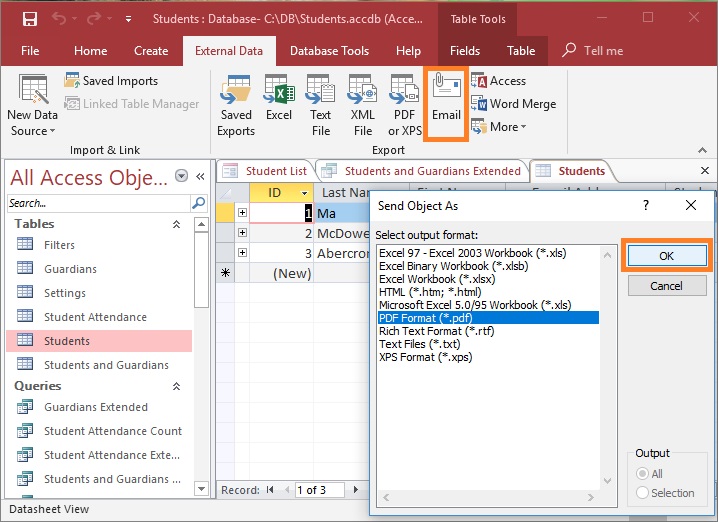
Task: Open the All Access Objects category dropdown
Action: (x=181, y=175)
